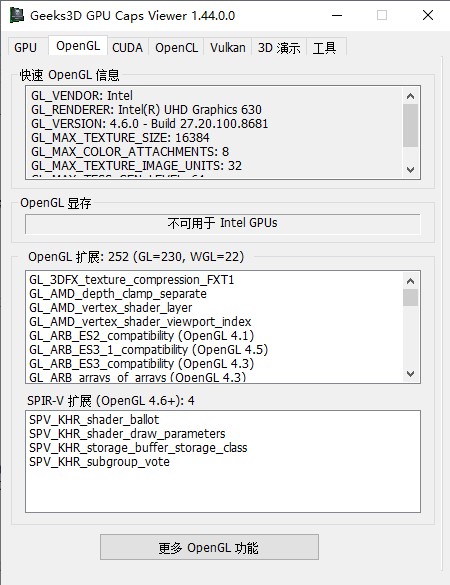Click the 不可用于 Intel GPUs memory bar
450x585 pixels.
pos(223,223)
